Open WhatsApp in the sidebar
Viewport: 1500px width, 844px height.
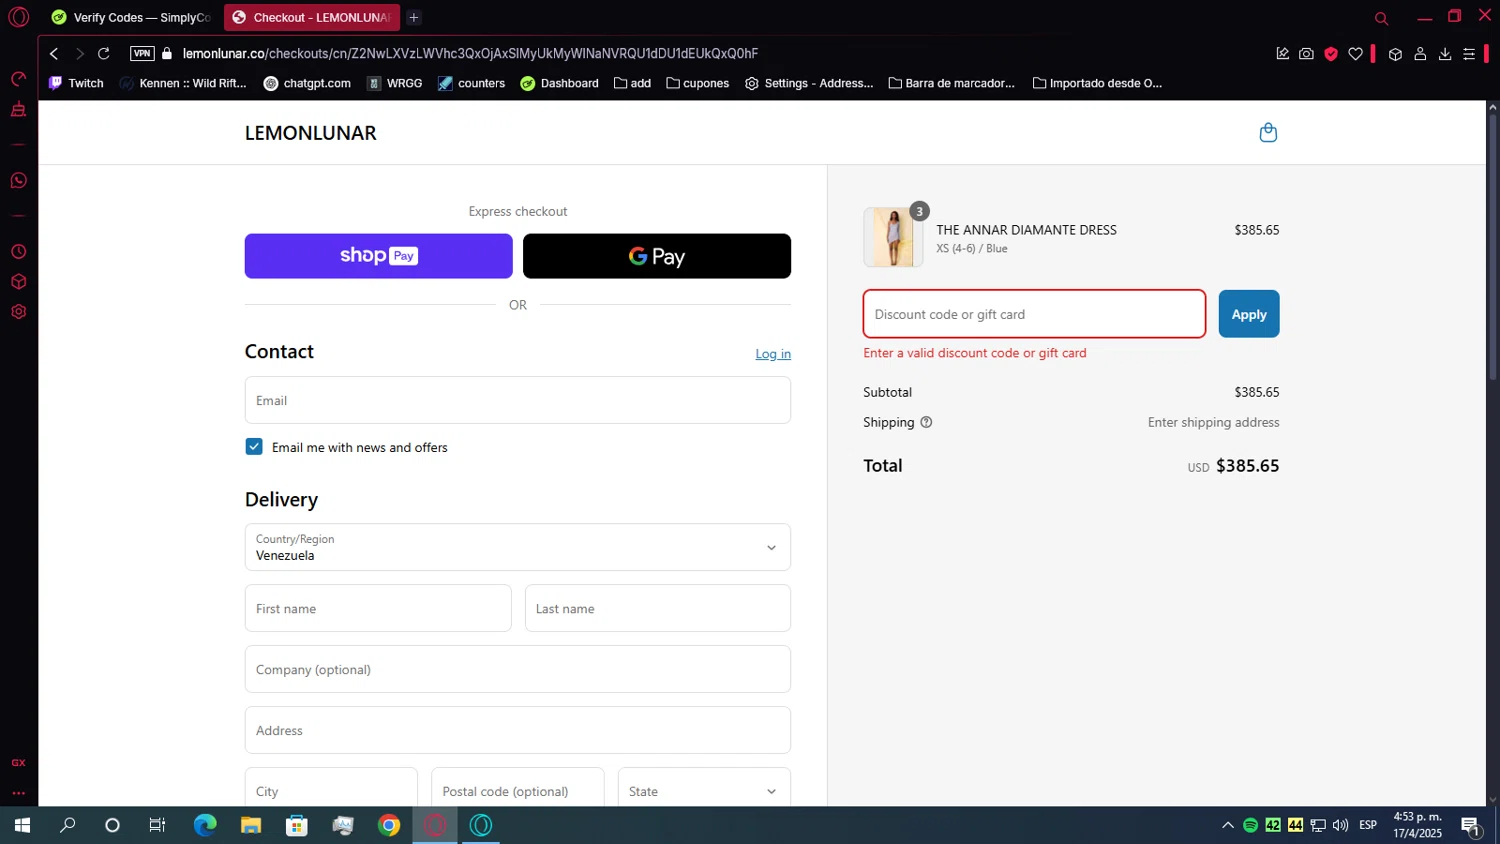(18, 181)
